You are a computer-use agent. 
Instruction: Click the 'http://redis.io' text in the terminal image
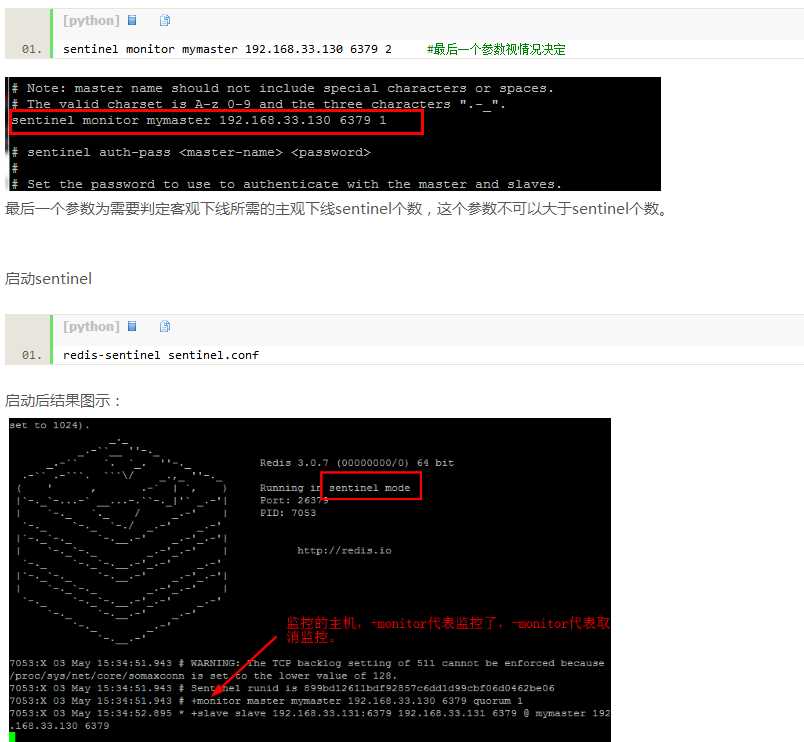[344, 551]
